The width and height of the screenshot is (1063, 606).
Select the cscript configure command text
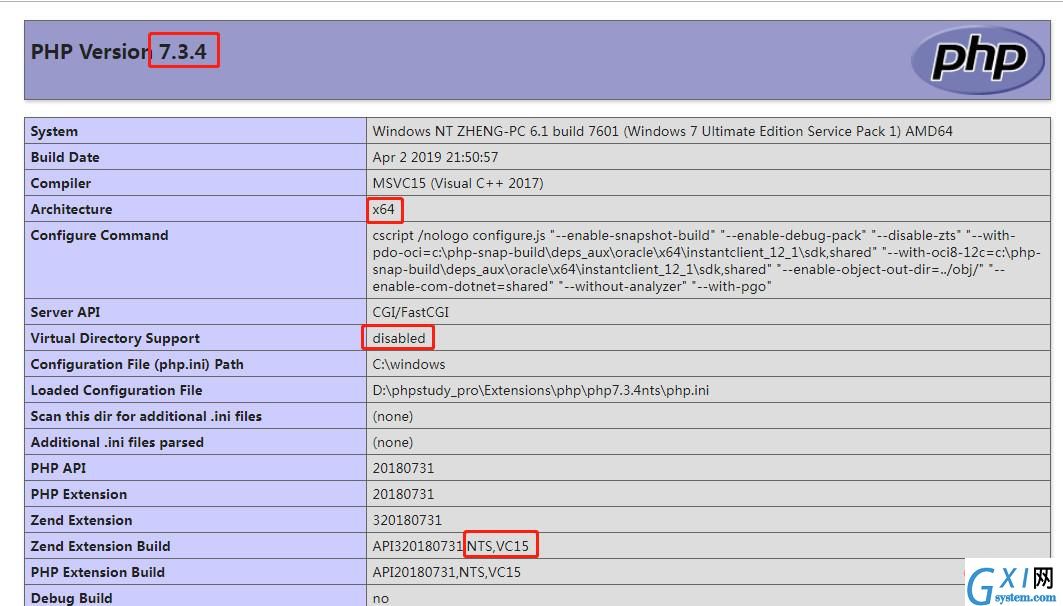[706, 261]
